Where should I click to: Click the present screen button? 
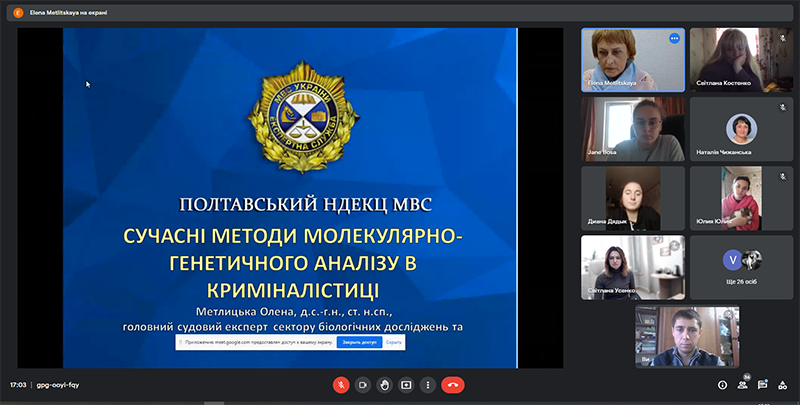[x=406, y=385]
